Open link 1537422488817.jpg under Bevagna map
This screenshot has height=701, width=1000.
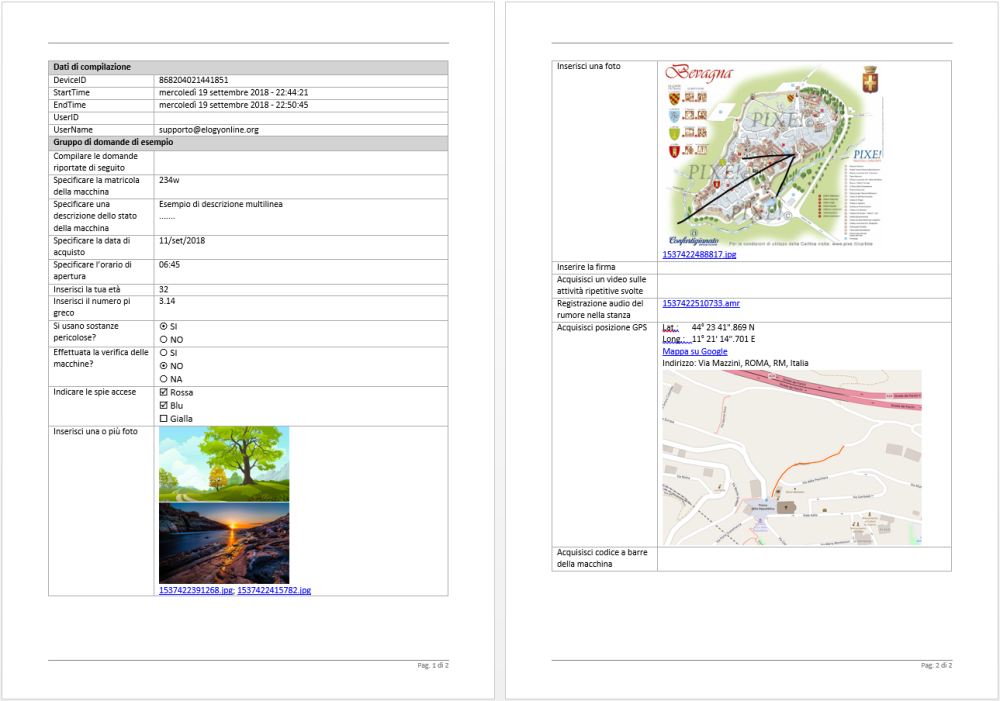click(699, 254)
